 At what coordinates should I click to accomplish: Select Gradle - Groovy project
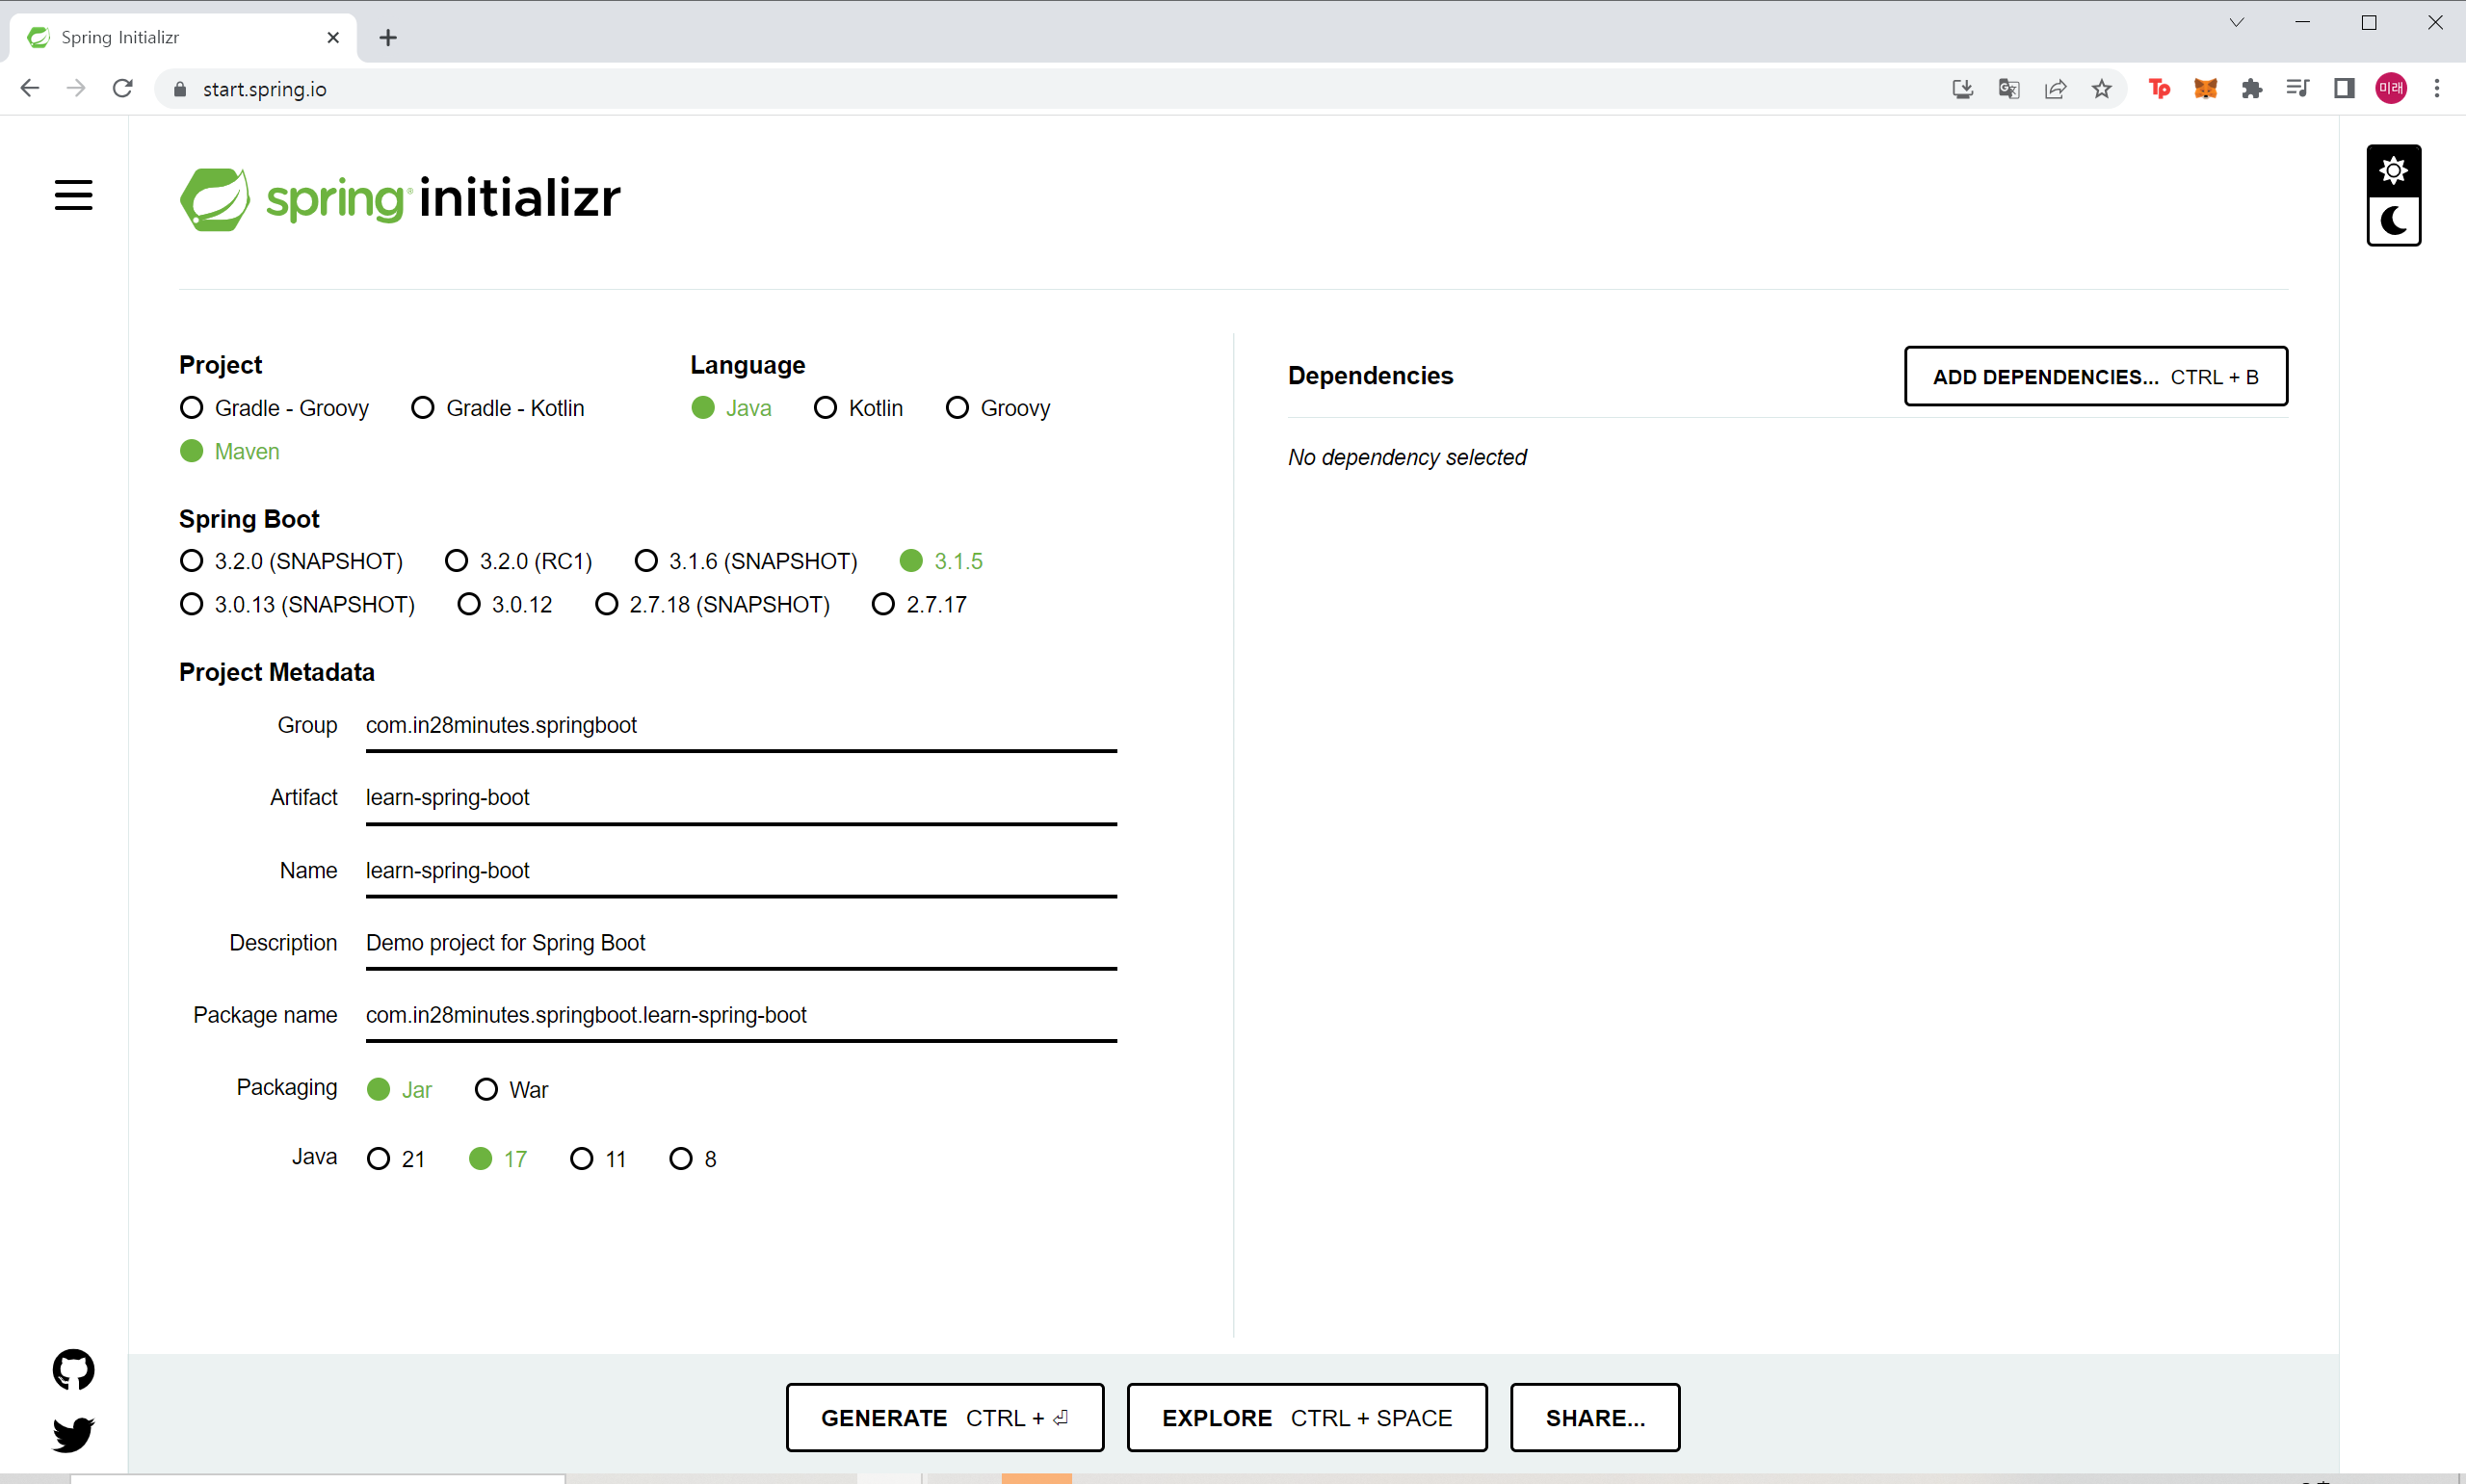(x=274, y=408)
